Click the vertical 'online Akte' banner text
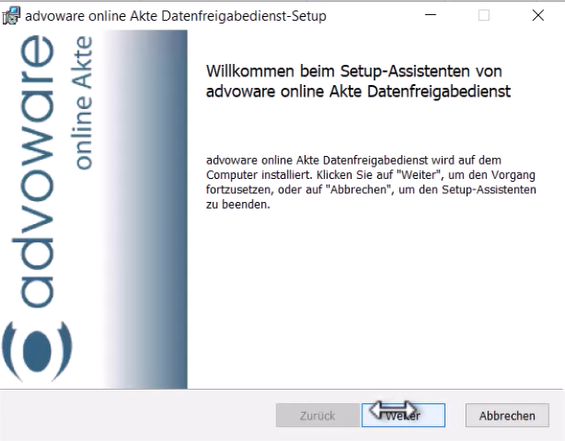565x441 pixels. click(x=81, y=102)
